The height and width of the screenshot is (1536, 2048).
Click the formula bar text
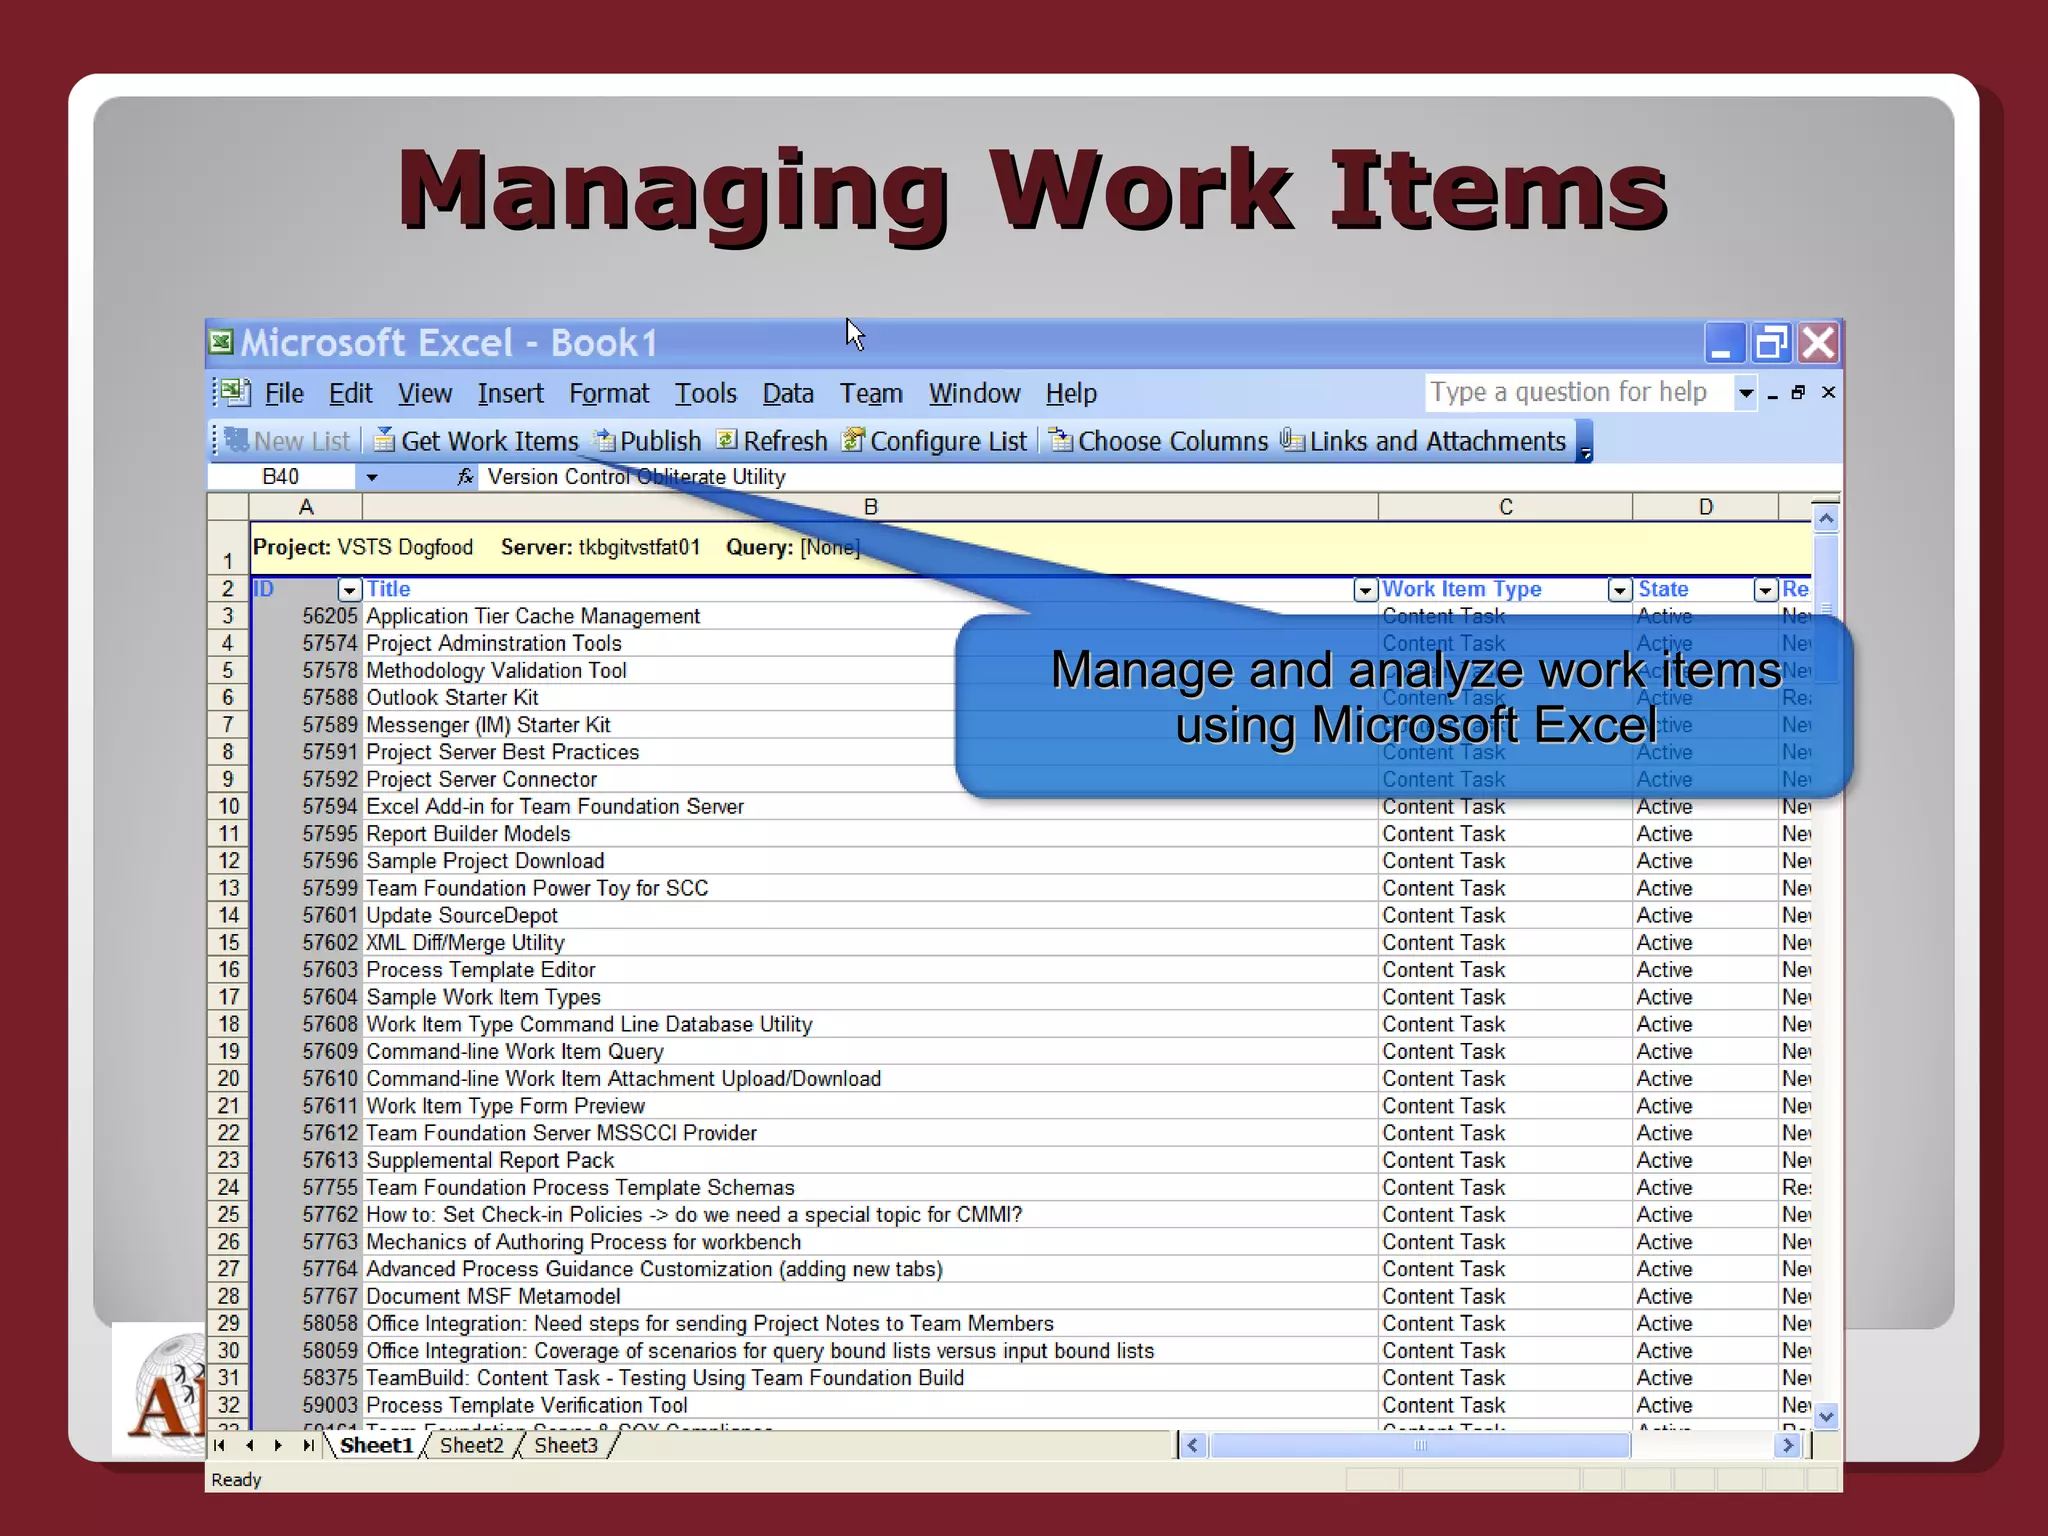click(x=636, y=477)
